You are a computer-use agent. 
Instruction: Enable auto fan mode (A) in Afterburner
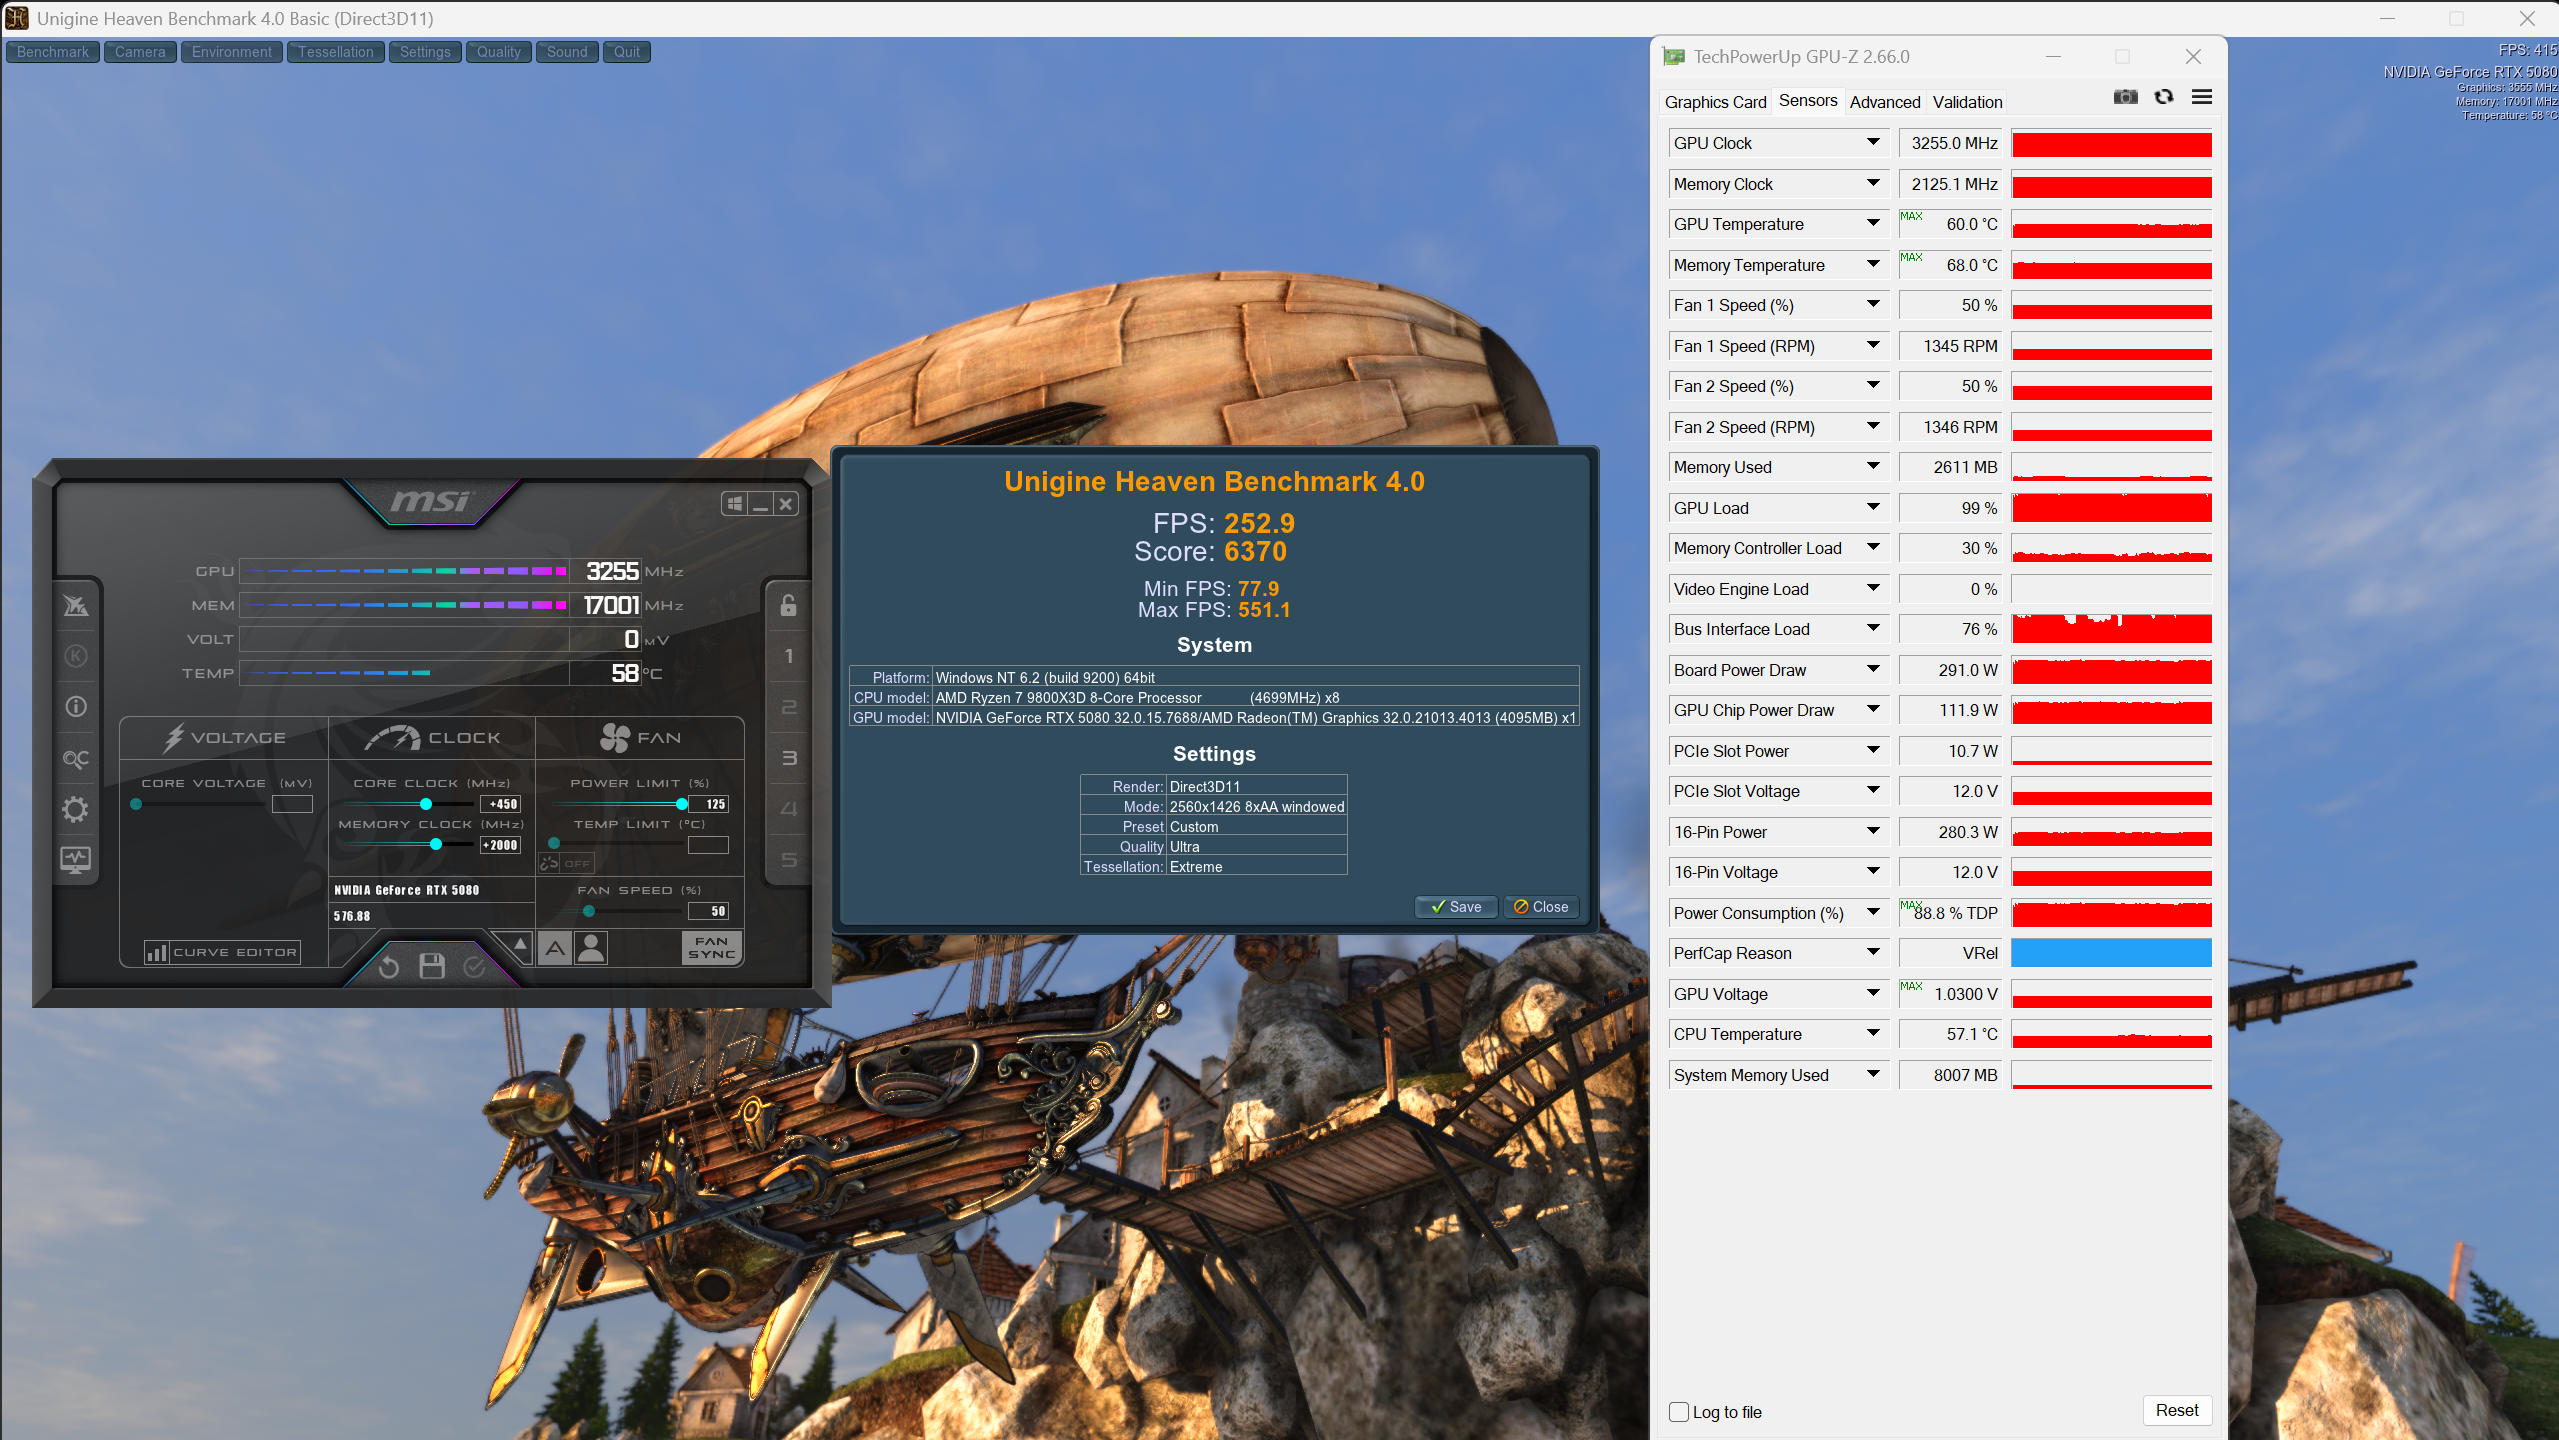555,947
